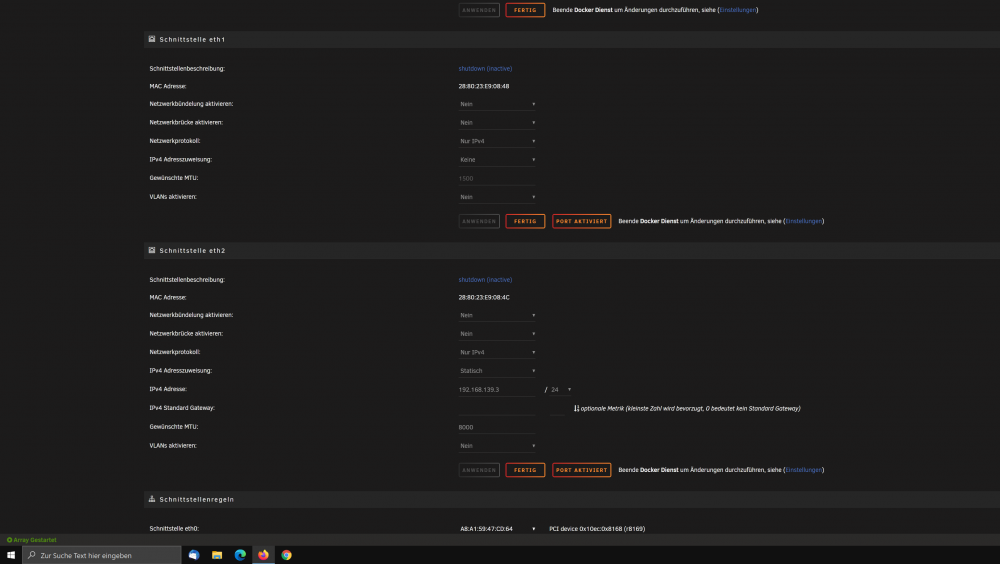Open eth2 Netzwerkbrücke aktivieren dropdown

click(497, 334)
